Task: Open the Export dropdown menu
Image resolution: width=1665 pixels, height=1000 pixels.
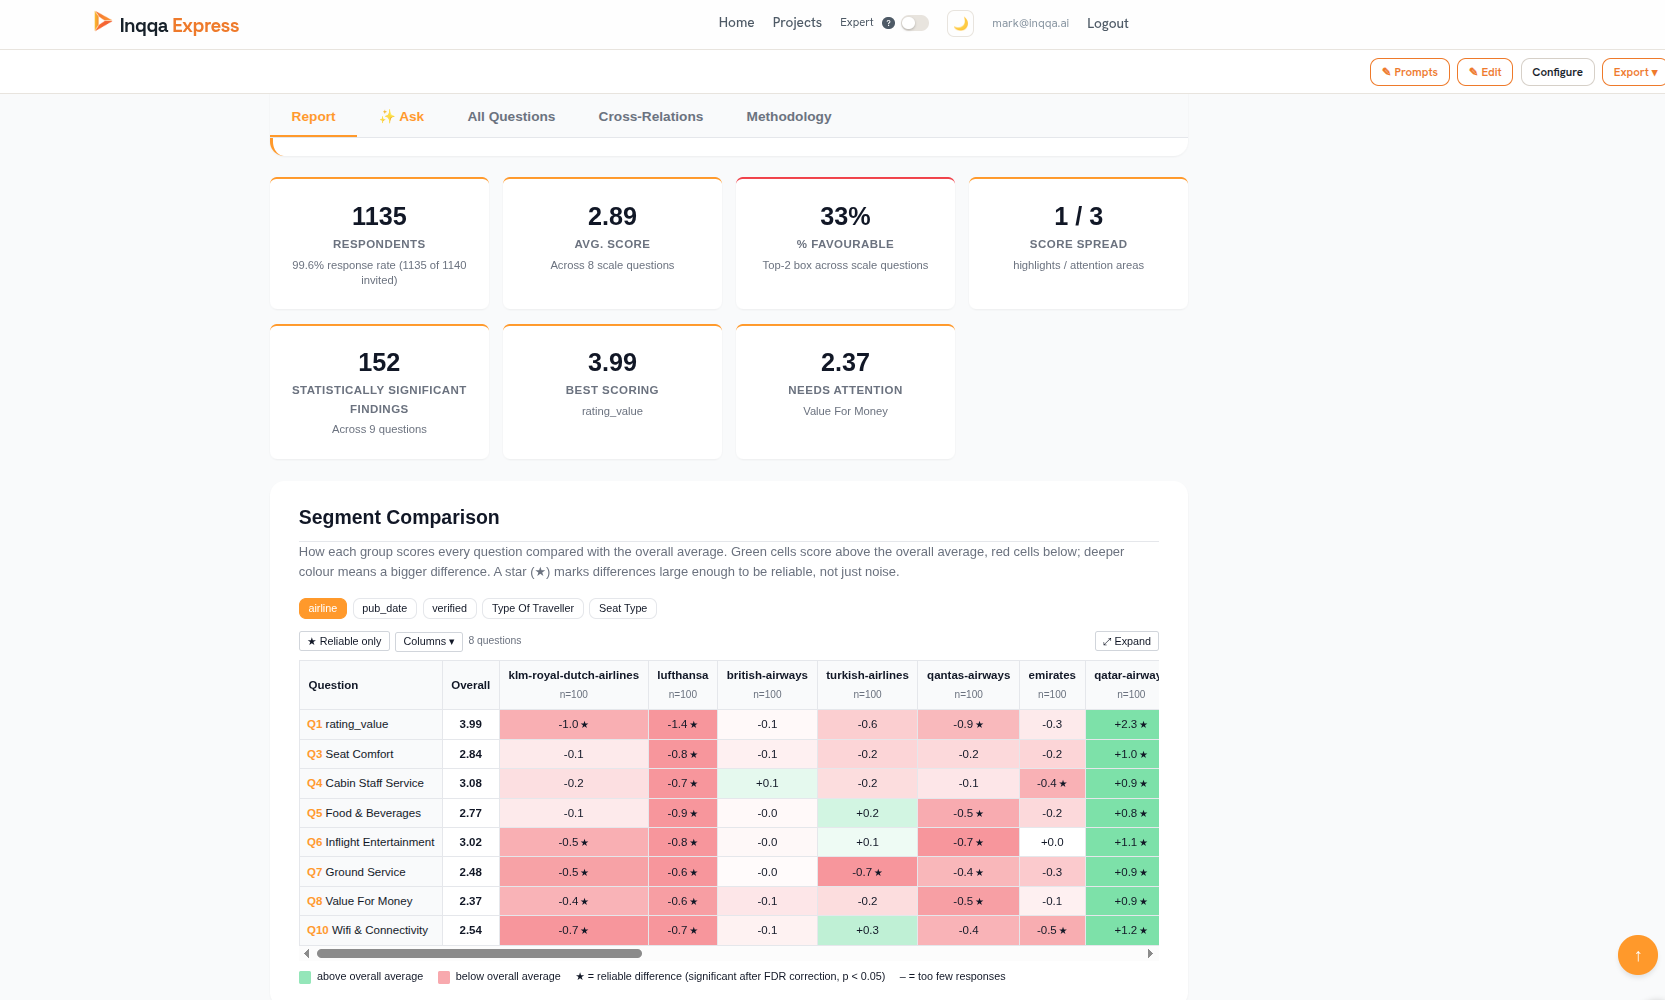Action: click(1634, 72)
